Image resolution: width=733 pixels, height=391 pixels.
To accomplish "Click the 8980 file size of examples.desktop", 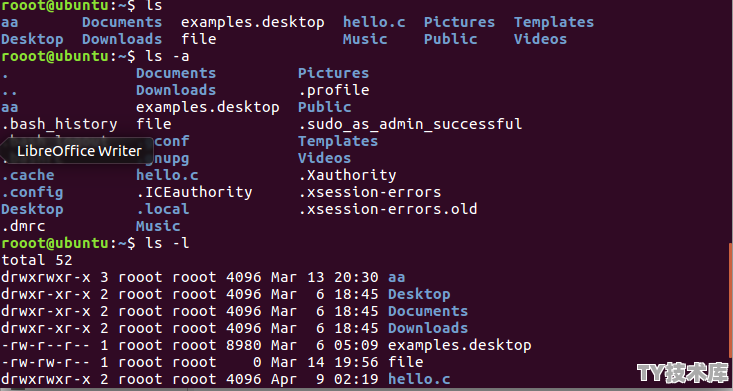I will coord(244,345).
